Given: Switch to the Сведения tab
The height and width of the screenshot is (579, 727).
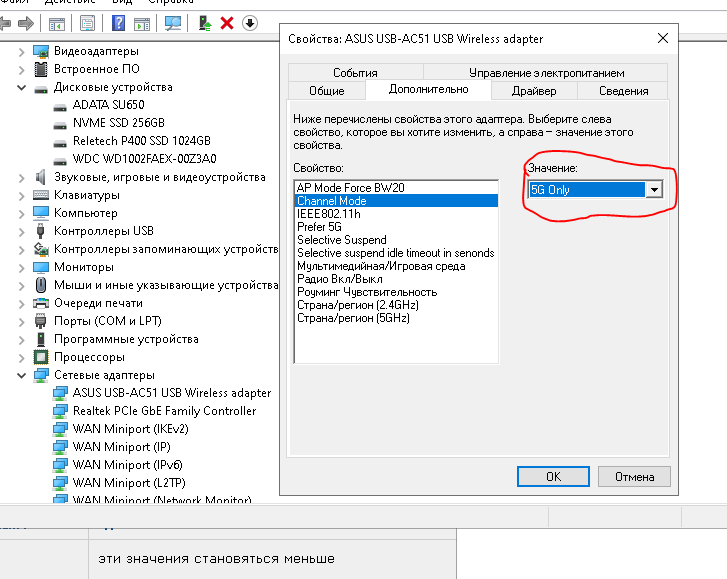Looking at the screenshot, I should [x=623, y=91].
